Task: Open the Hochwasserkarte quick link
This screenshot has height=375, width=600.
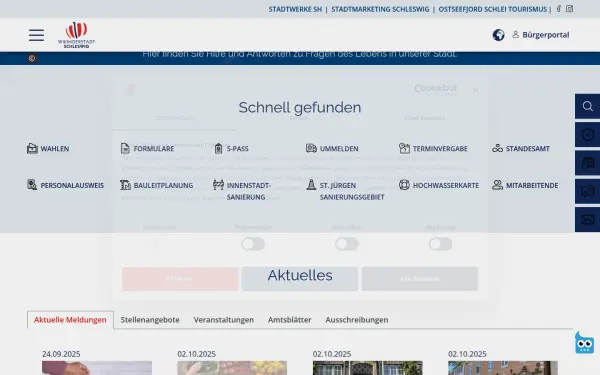Action: pyautogui.click(x=439, y=185)
